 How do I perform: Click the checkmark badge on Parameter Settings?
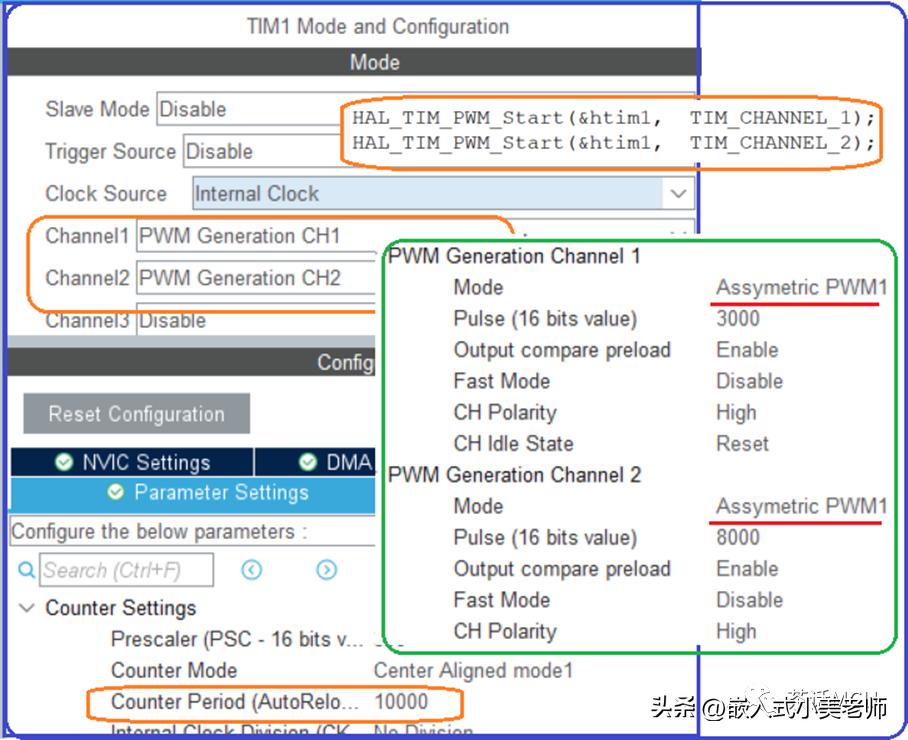116,492
